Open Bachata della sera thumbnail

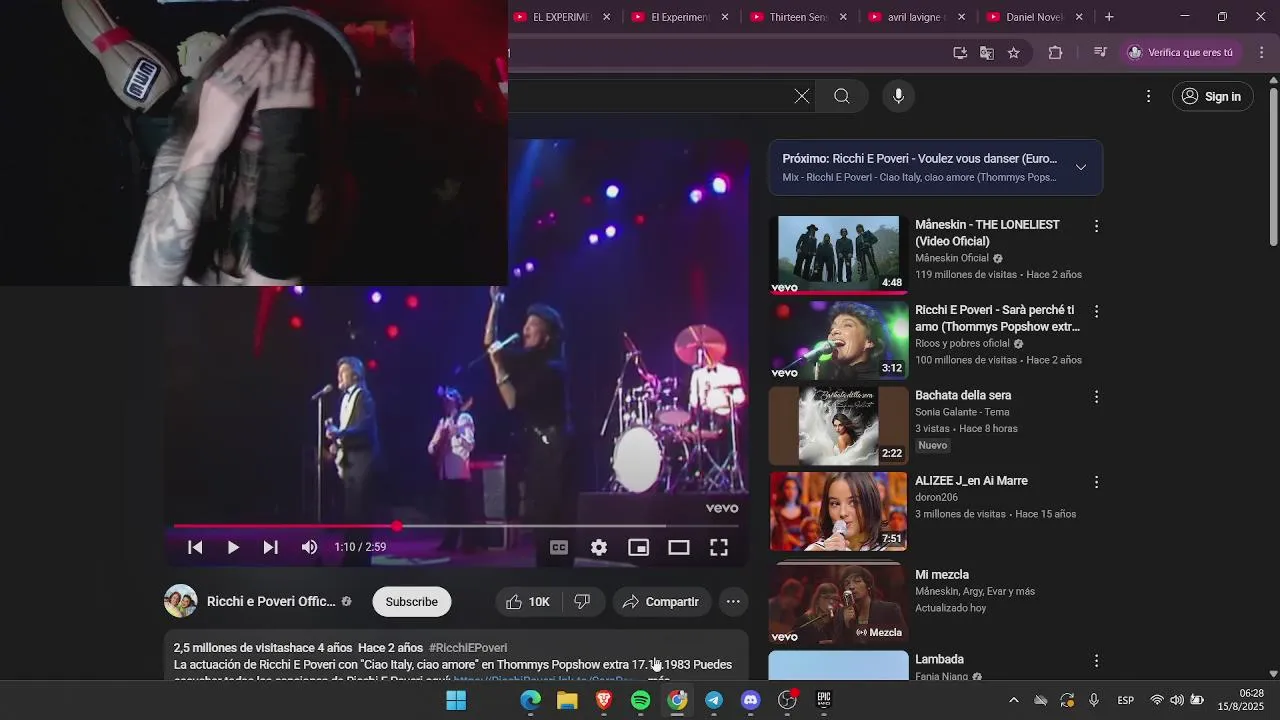pos(838,425)
